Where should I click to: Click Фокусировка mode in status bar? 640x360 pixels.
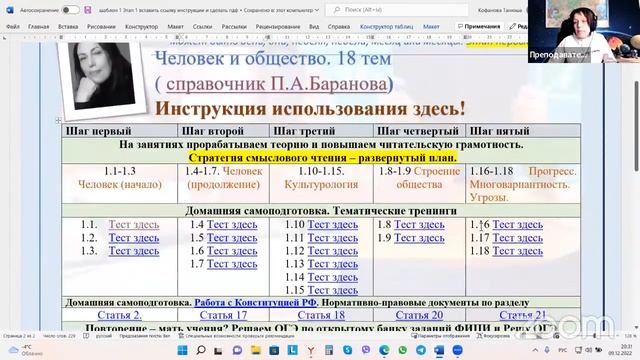493,336
